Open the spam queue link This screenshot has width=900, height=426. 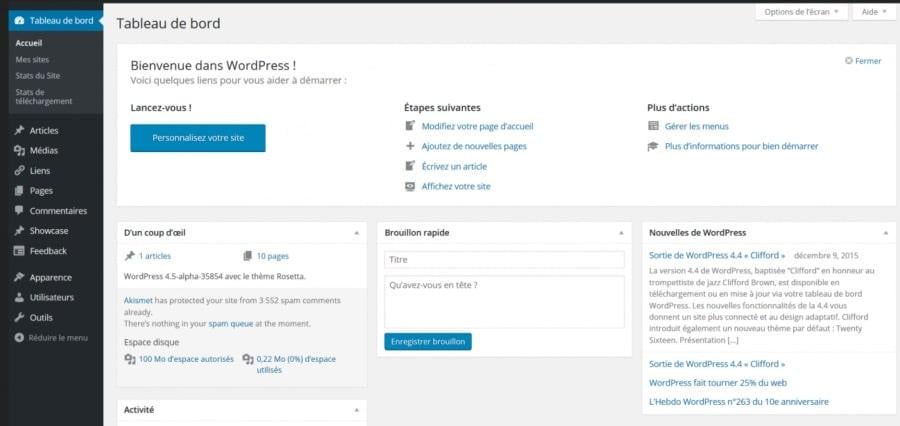pyautogui.click(x=231, y=324)
